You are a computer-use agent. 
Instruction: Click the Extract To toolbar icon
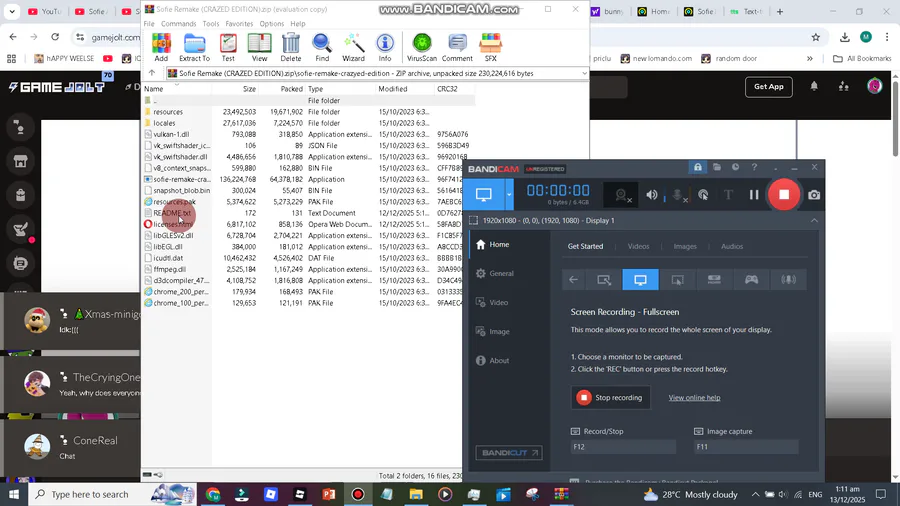195,47
